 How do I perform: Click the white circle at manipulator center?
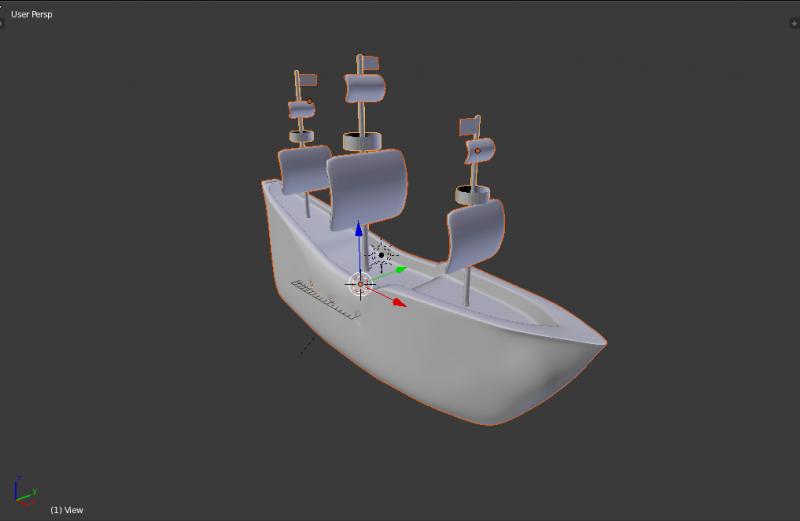pos(360,284)
